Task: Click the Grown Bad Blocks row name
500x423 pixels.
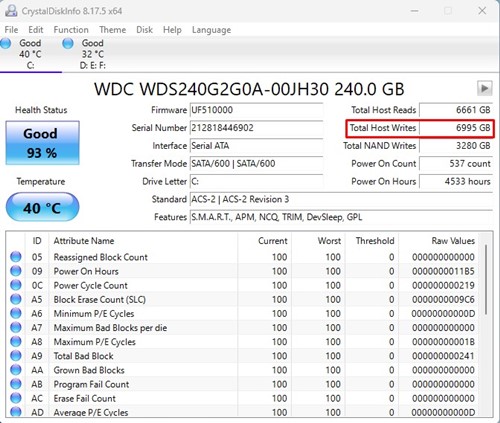Action: pyautogui.click(x=89, y=370)
